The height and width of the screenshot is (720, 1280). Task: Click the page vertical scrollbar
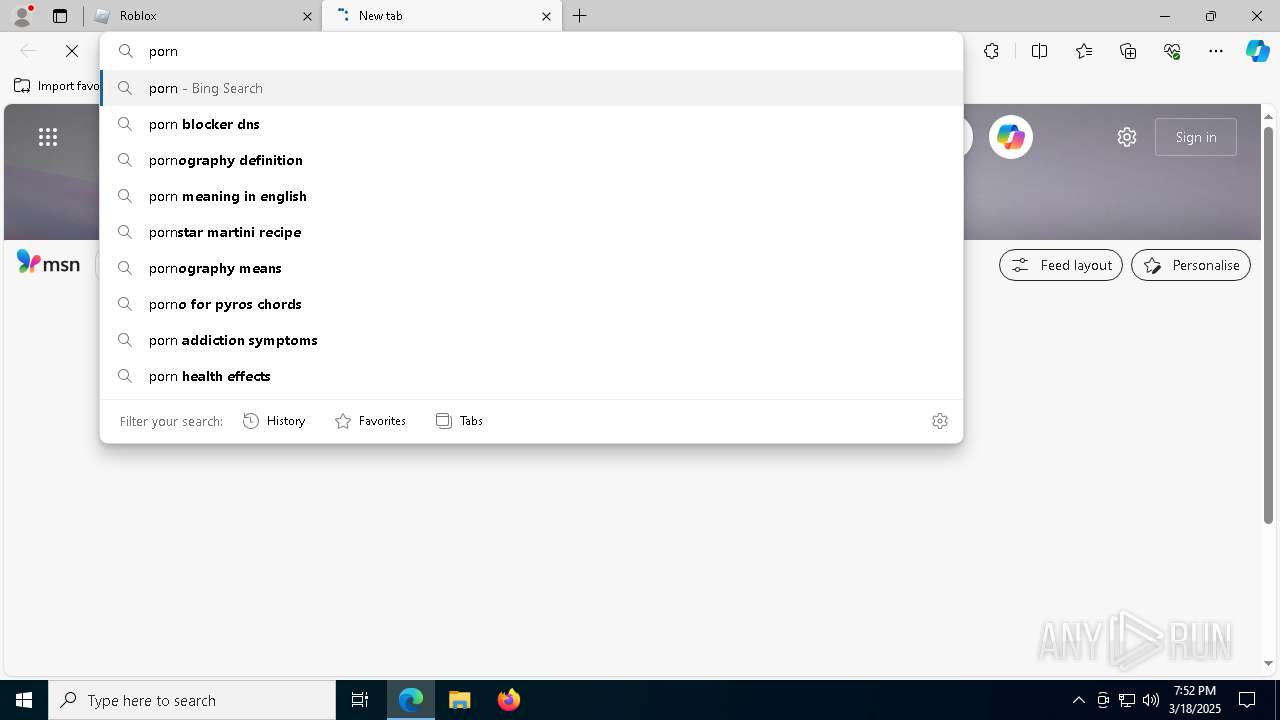pos(1269,325)
